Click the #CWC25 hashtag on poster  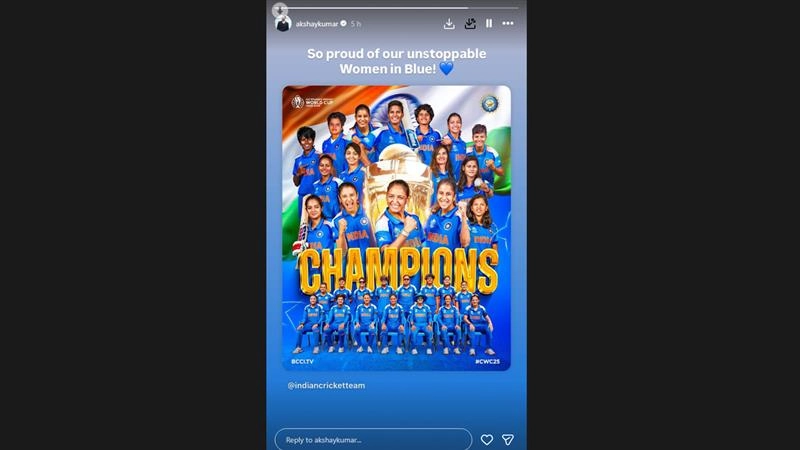(x=487, y=361)
